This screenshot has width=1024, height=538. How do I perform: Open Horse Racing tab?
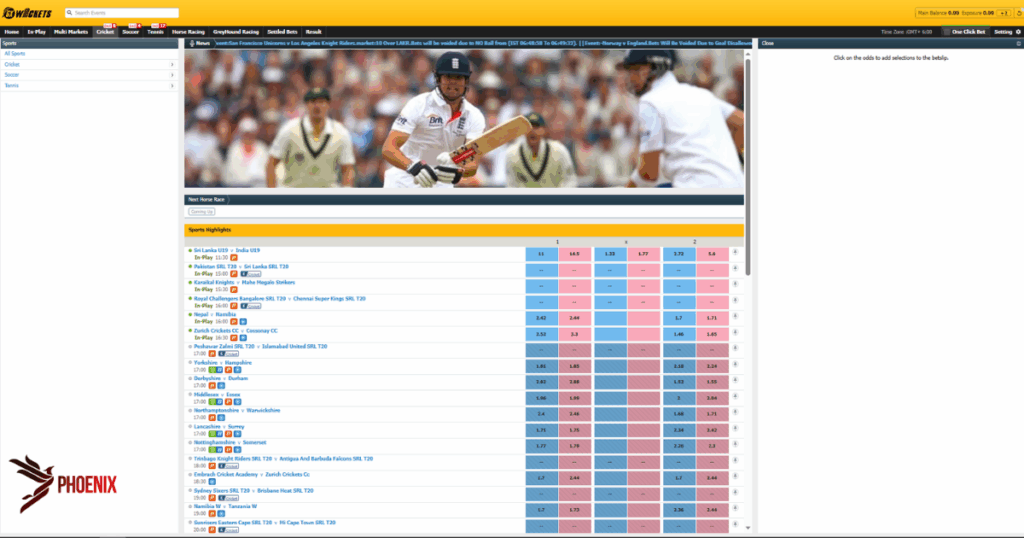(x=188, y=31)
